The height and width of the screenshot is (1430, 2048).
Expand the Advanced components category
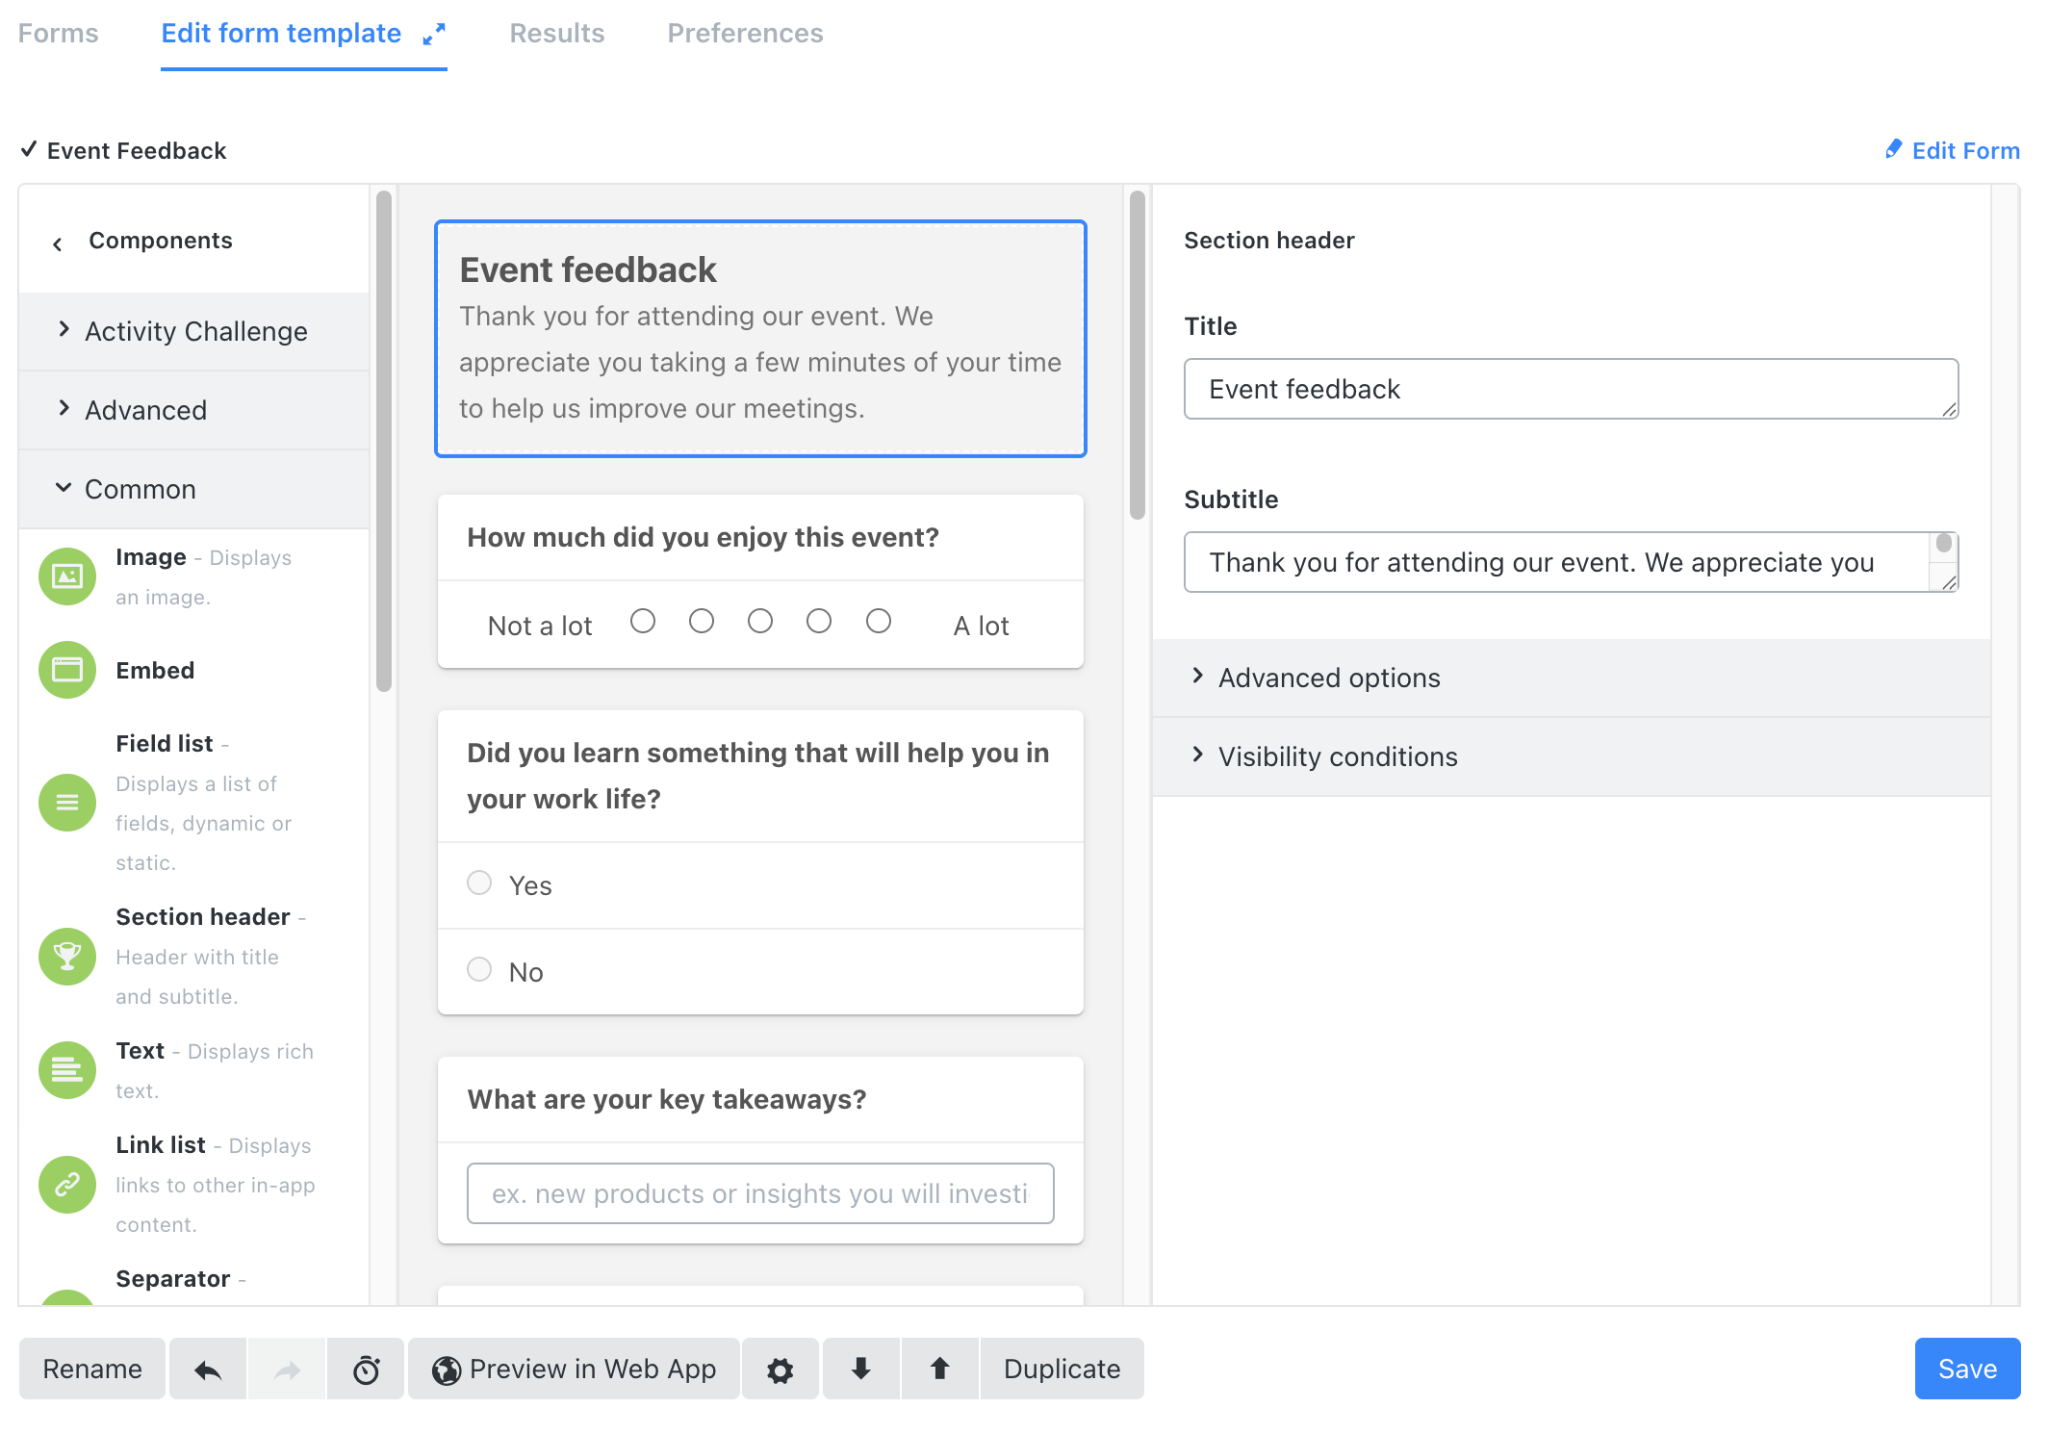coord(194,410)
